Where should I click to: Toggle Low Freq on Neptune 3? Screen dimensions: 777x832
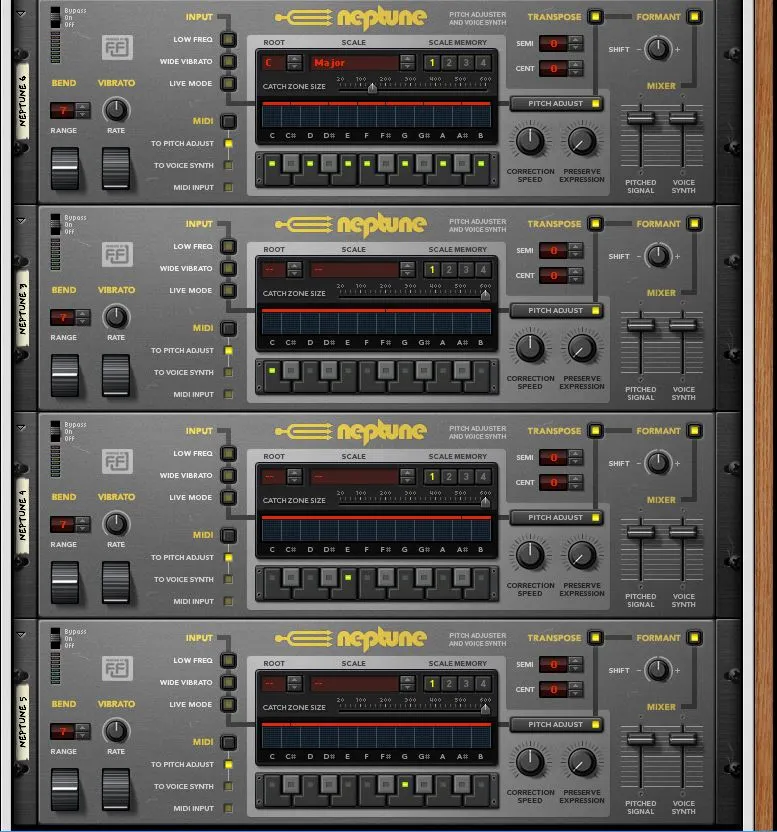click(x=228, y=246)
